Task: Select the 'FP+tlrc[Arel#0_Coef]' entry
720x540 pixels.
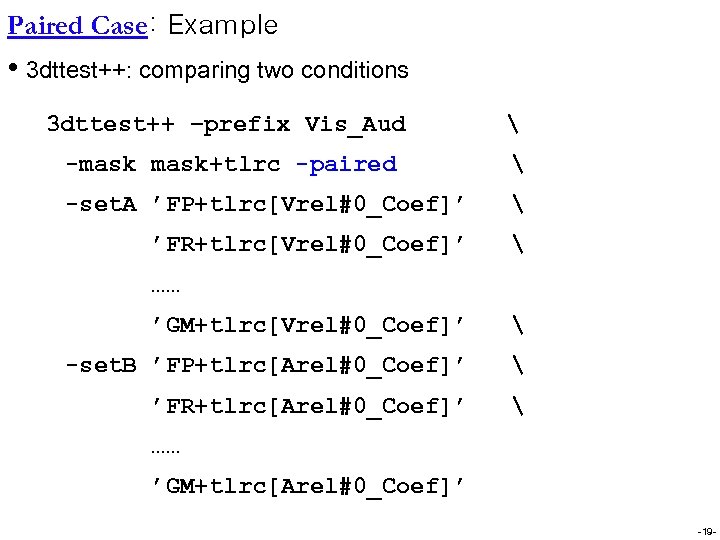Action: pos(307,366)
